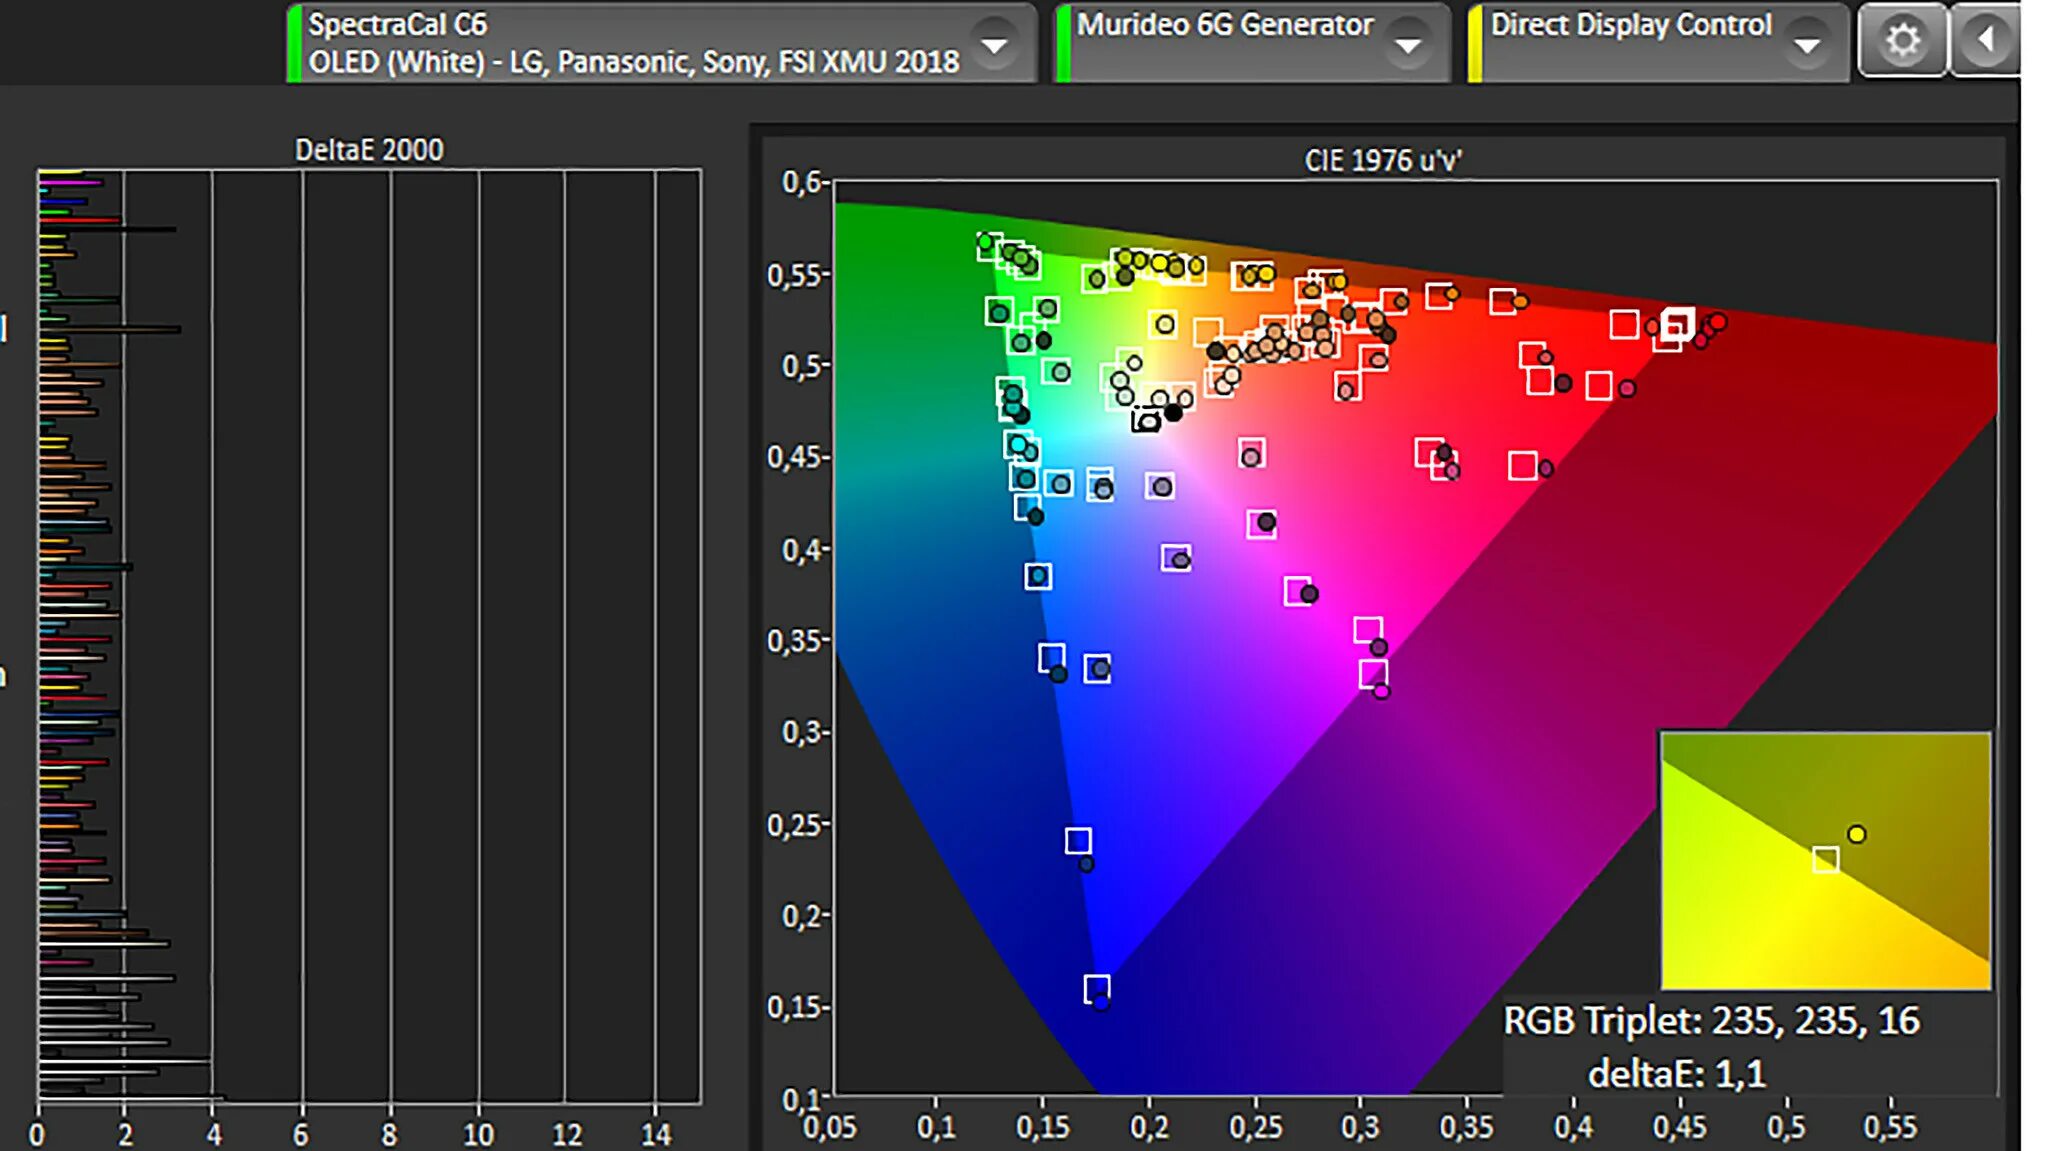Expand the Murideo 6G Generator dropdown arrow
2048x1151 pixels.
point(1408,45)
